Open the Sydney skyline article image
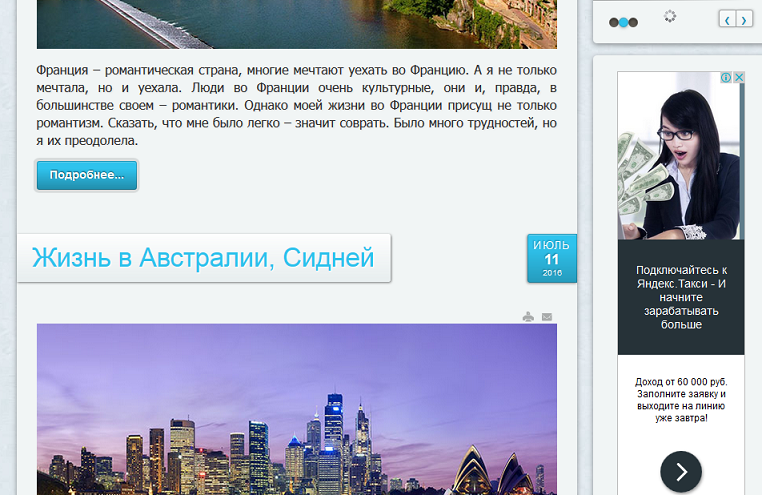Screen dimensions: 762x495 coord(297,410)
